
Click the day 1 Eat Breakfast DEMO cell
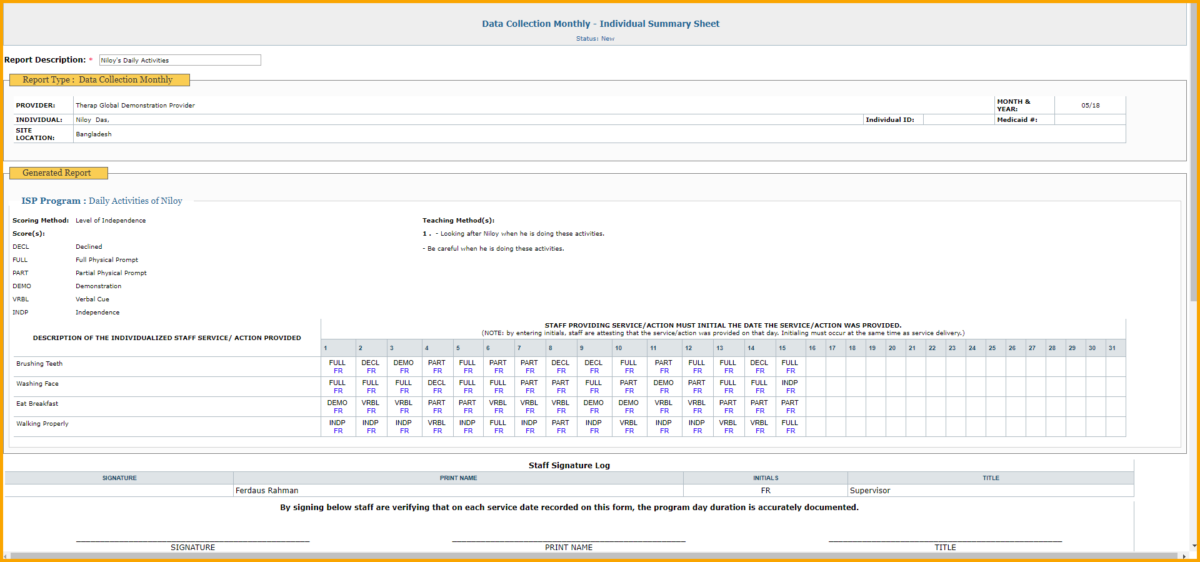(337, 406)
